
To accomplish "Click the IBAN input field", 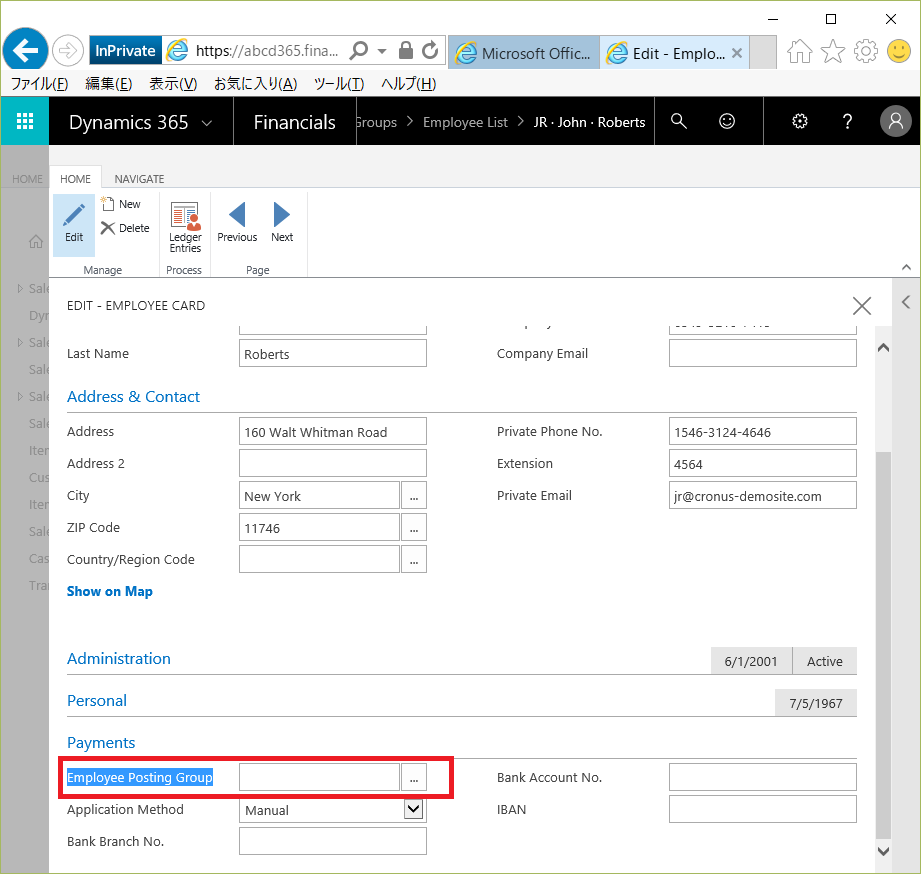I will 762,809.
